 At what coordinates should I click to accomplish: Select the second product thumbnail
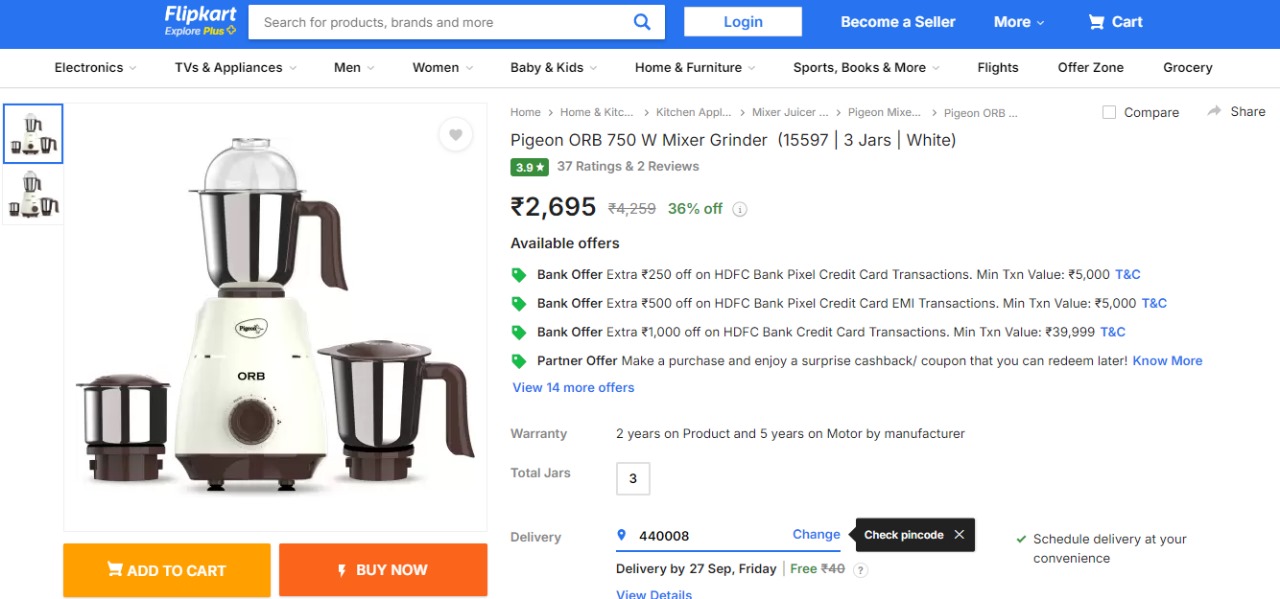pyautogui.click(x=33, y=195)
